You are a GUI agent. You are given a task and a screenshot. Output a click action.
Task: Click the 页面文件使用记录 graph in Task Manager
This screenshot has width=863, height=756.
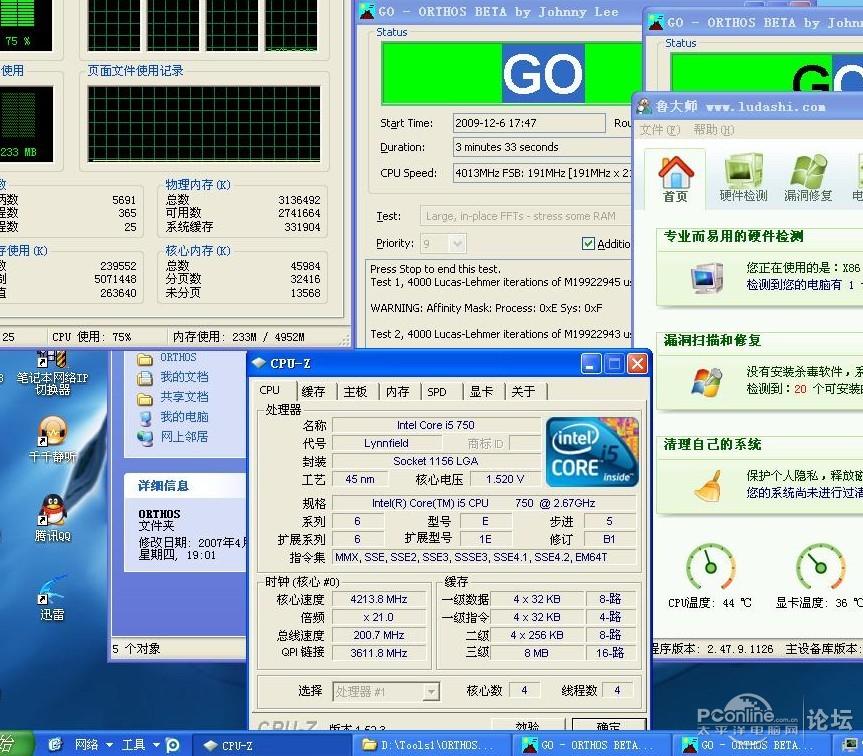(x=204, y=123)
